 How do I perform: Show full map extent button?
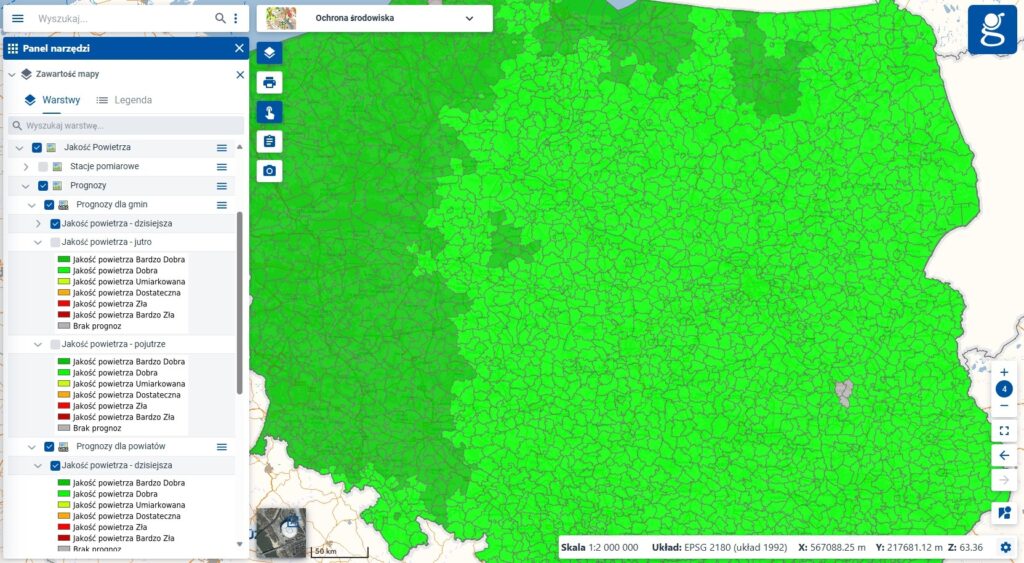(x=1004, y=430)
